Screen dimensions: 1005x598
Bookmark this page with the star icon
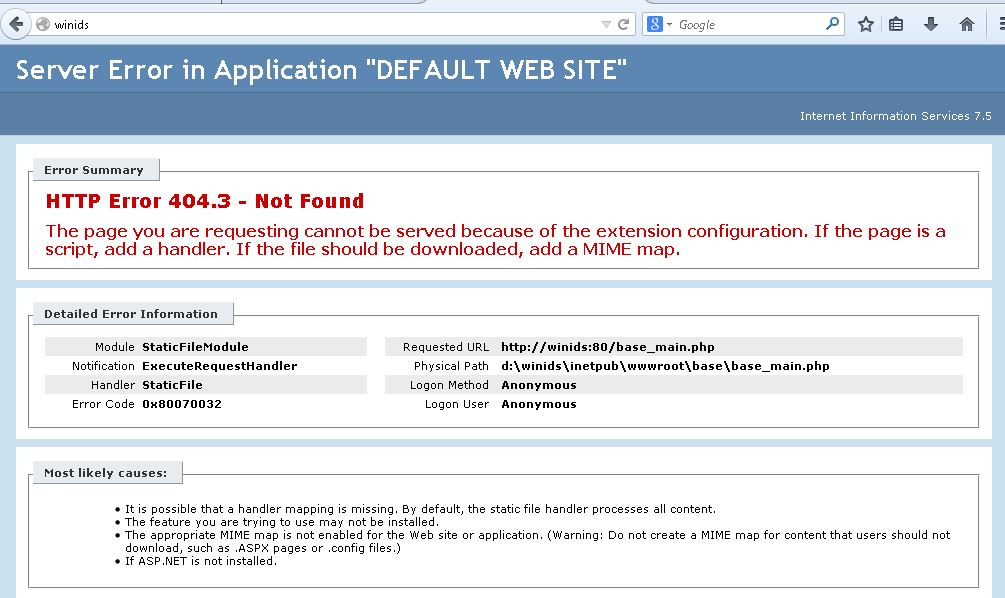pos(866,24)
